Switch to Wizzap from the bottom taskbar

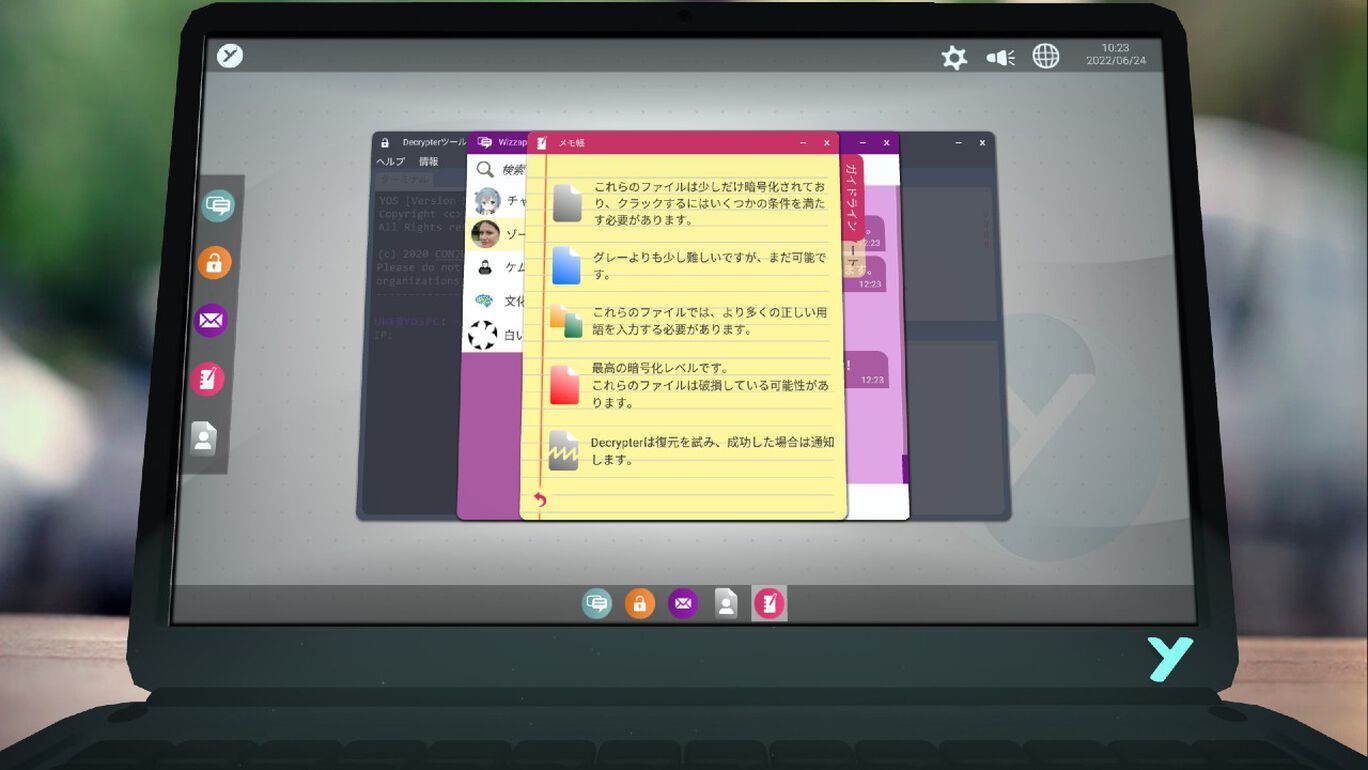[x=597, y=603]
